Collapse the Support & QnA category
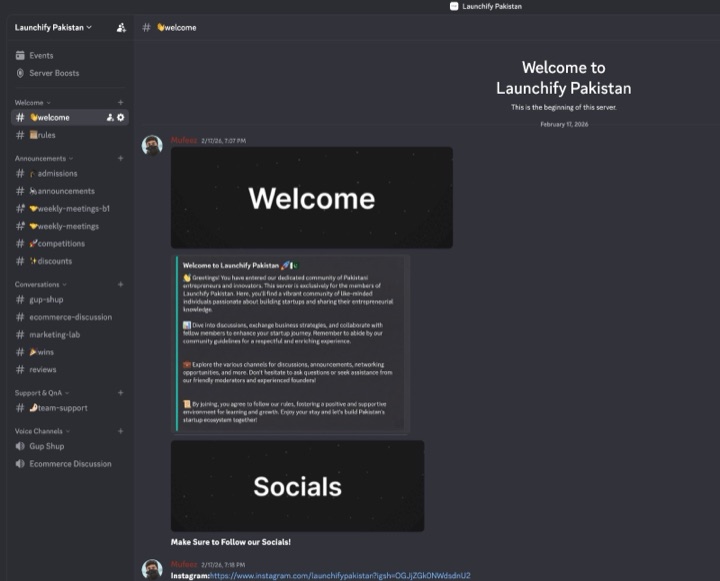 [x=42, y=393]
